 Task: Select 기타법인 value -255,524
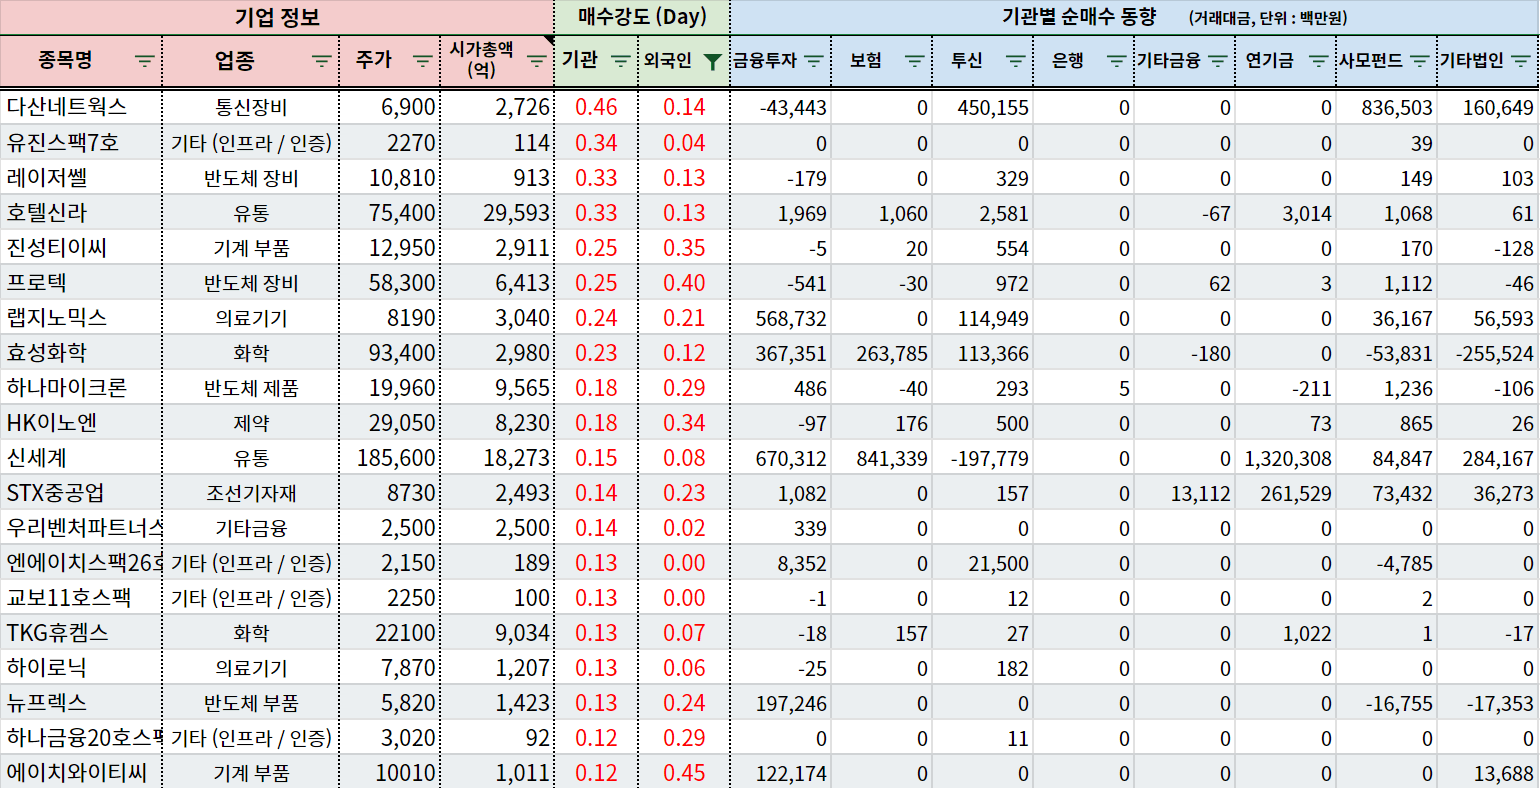(1488, 353)
